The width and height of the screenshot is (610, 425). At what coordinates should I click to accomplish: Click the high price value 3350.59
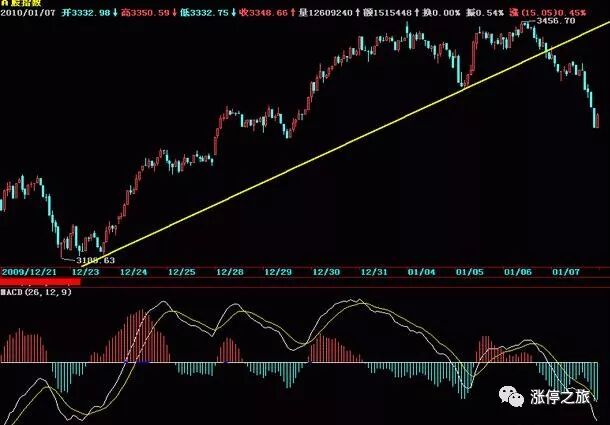150,13
